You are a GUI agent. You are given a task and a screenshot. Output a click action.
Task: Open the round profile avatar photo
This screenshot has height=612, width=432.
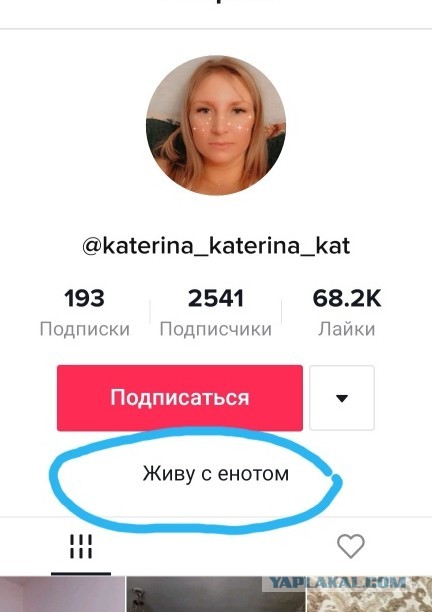(216, 125)
